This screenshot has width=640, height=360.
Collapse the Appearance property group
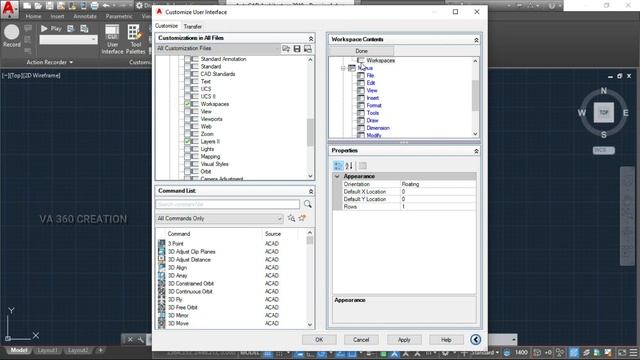[337, 176]
